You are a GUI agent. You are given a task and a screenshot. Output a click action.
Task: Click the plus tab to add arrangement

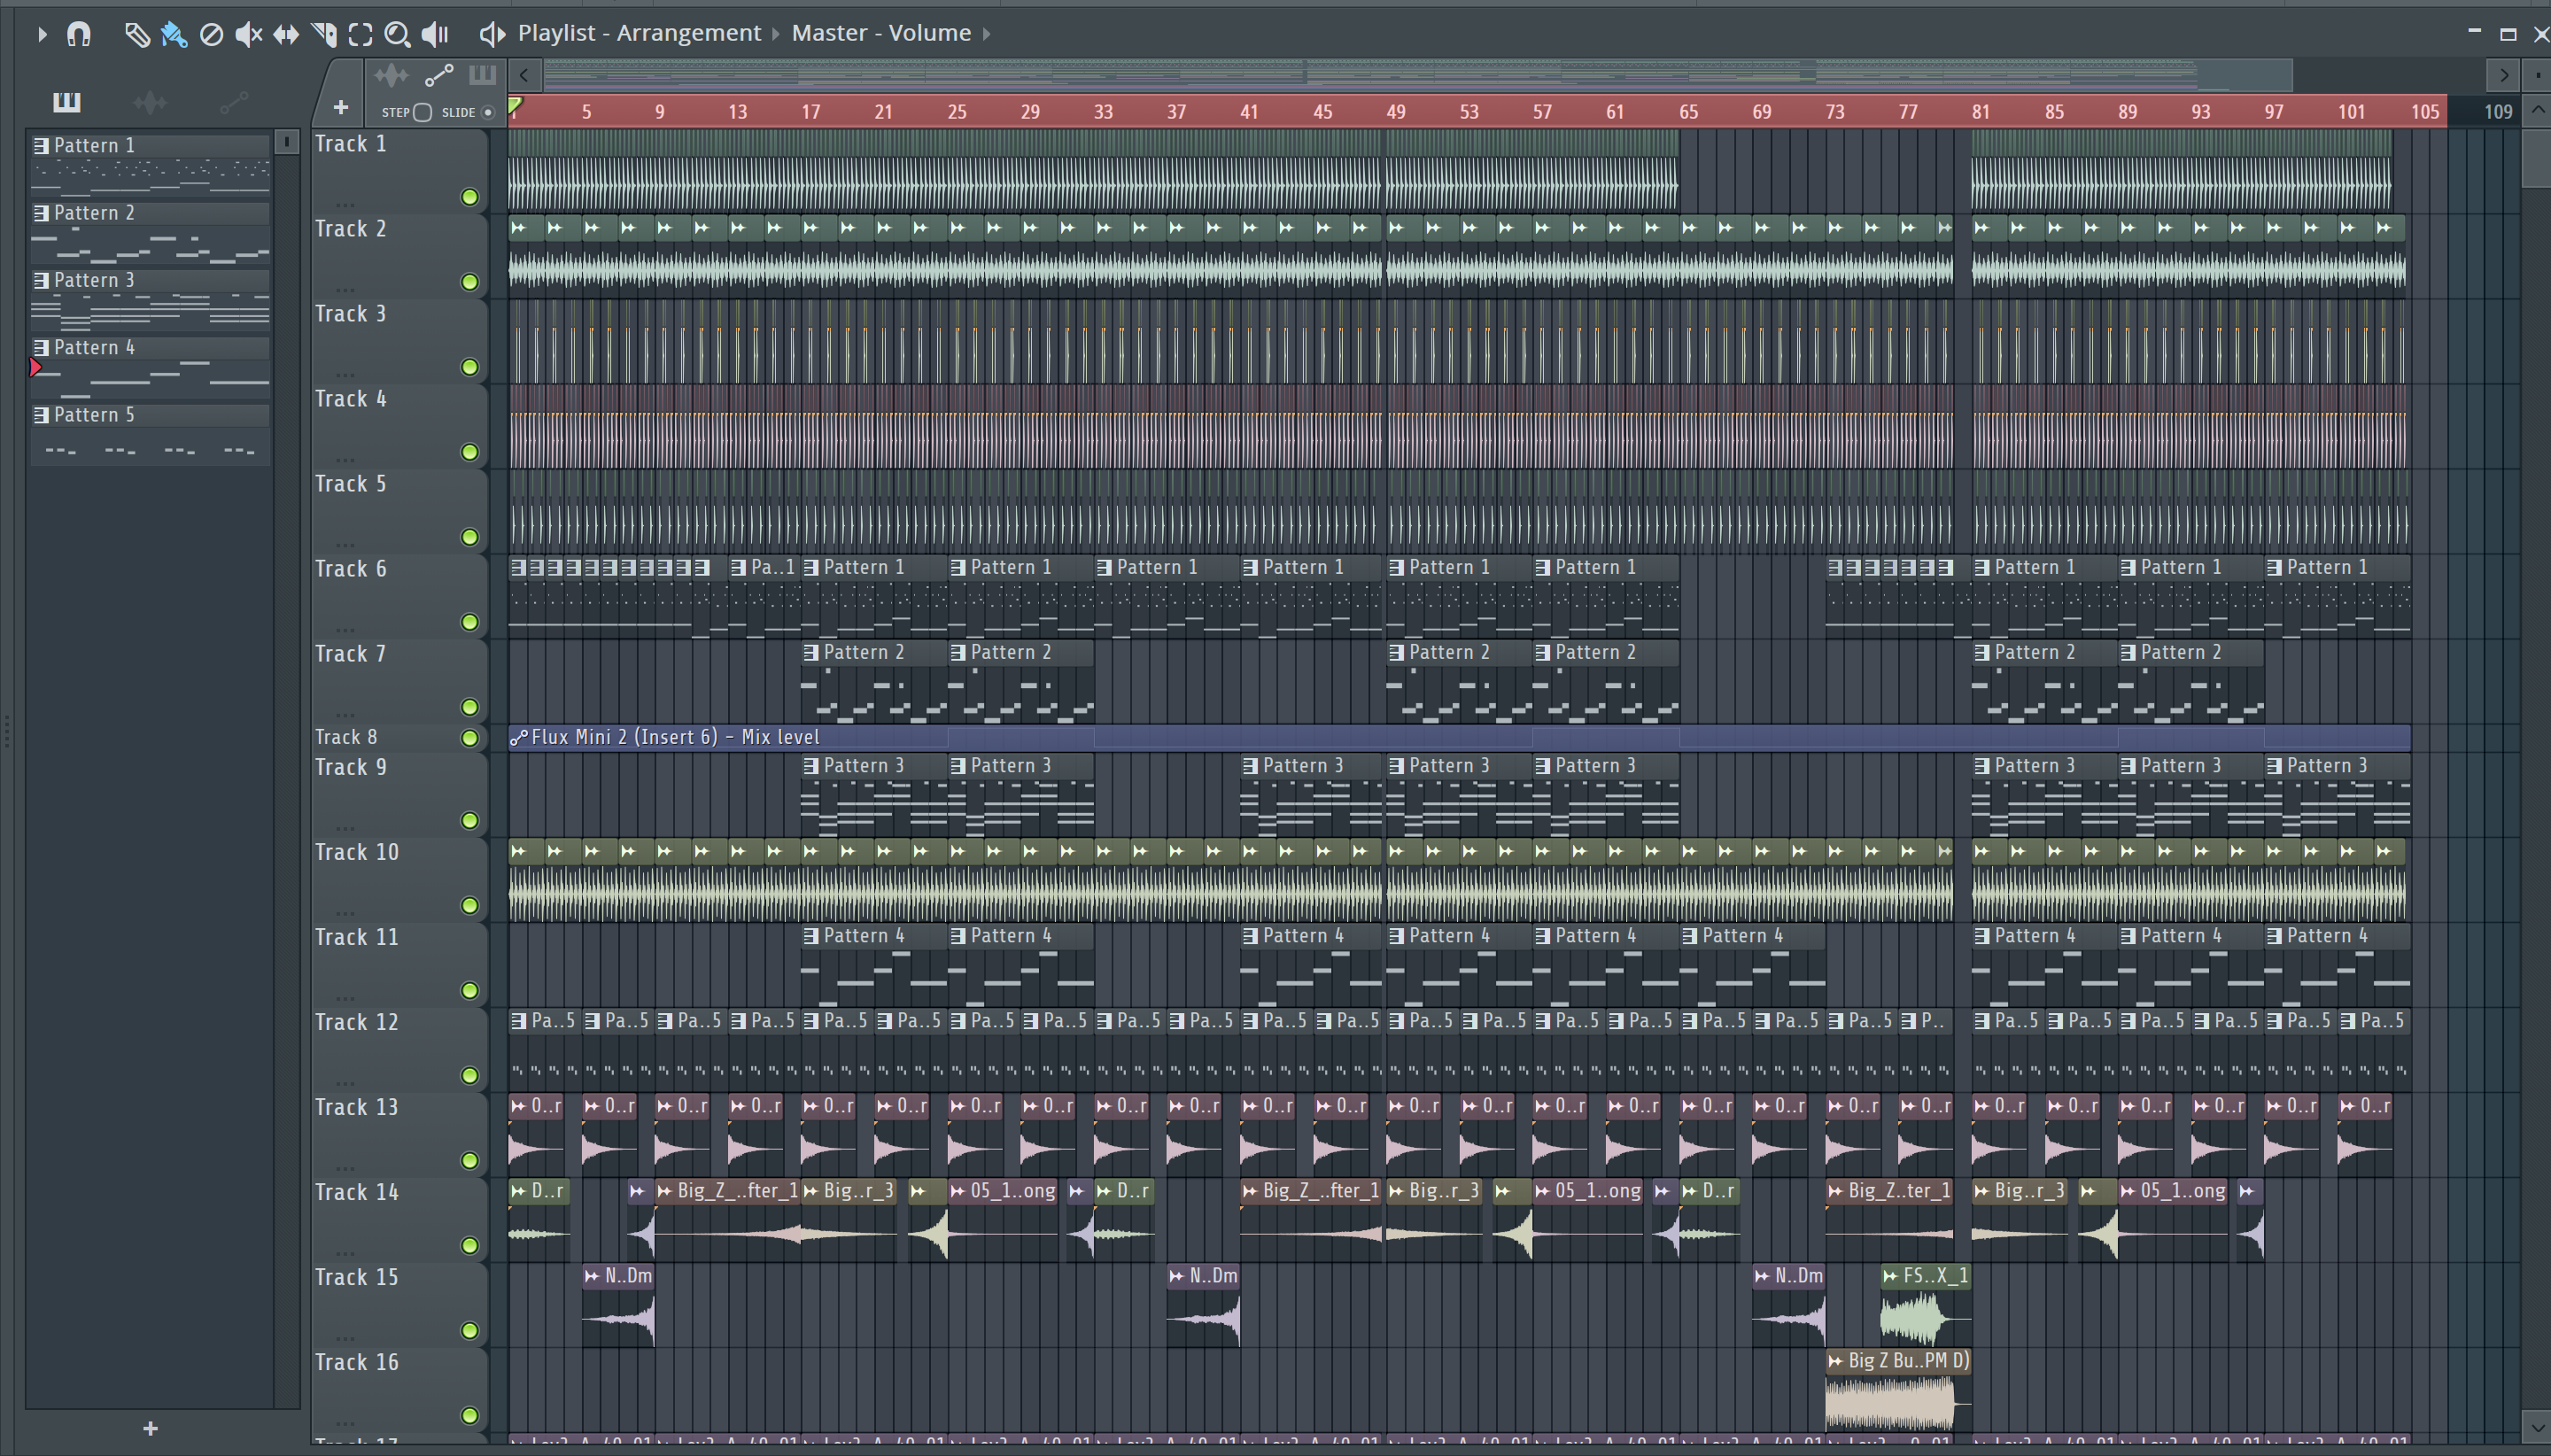340,107
